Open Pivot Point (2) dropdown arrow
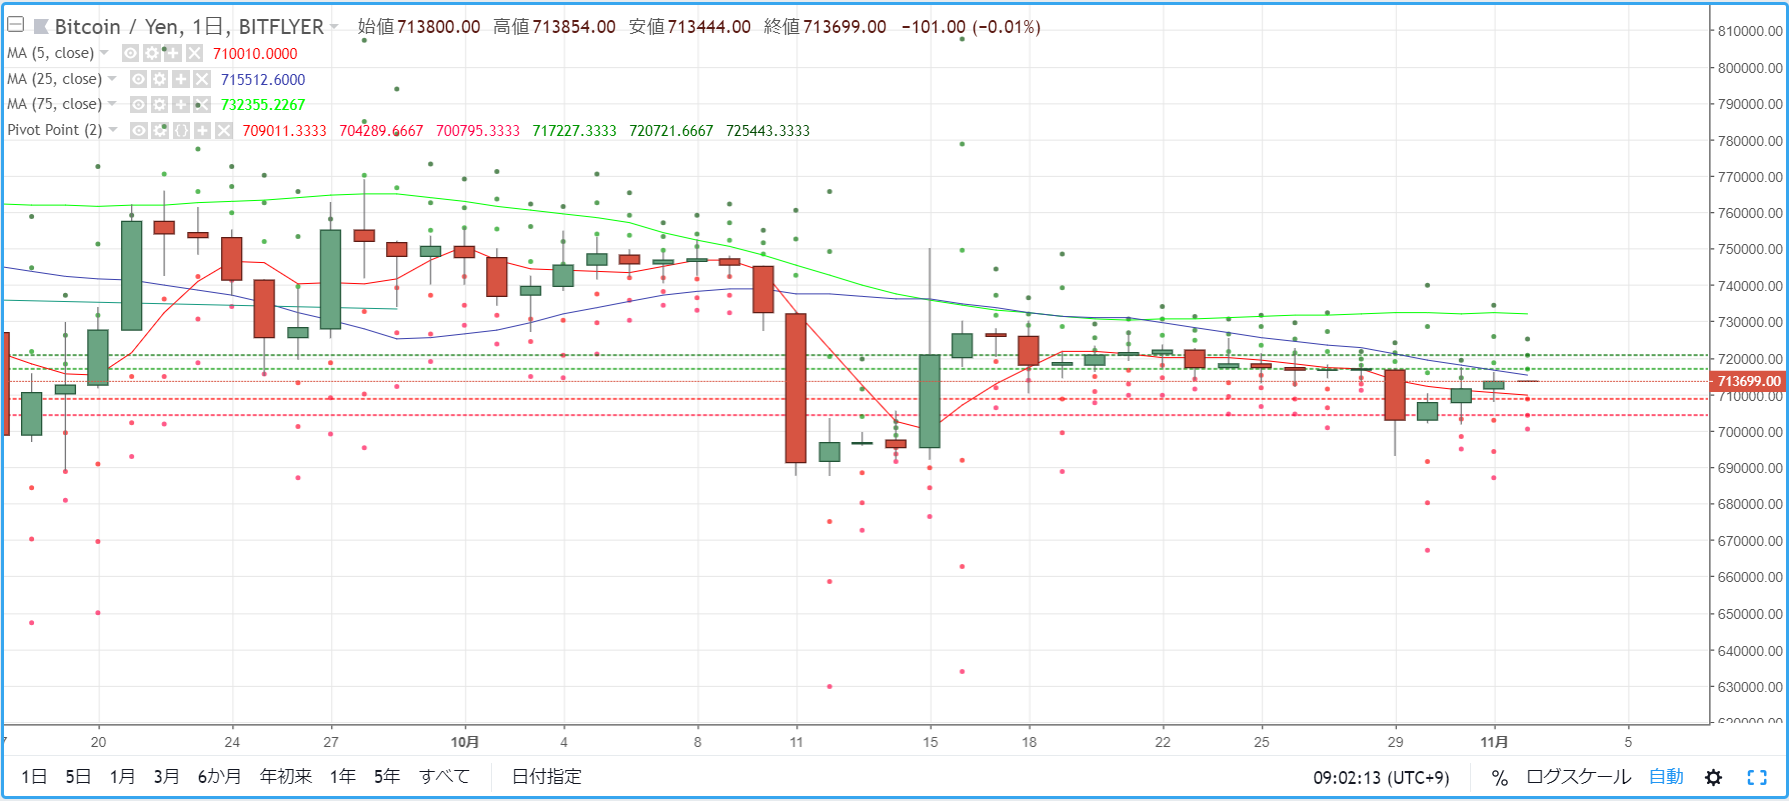 [x=113, y=129]
